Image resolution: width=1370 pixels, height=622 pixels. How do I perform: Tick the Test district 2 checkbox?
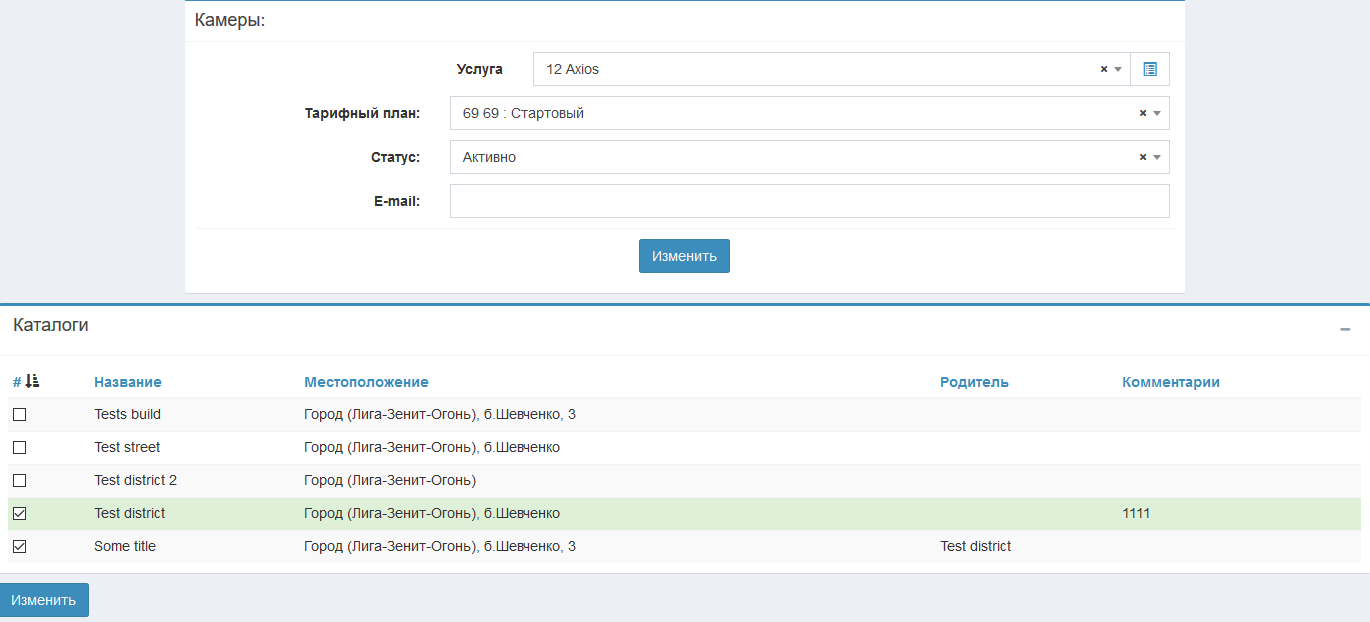pos(20,481)
